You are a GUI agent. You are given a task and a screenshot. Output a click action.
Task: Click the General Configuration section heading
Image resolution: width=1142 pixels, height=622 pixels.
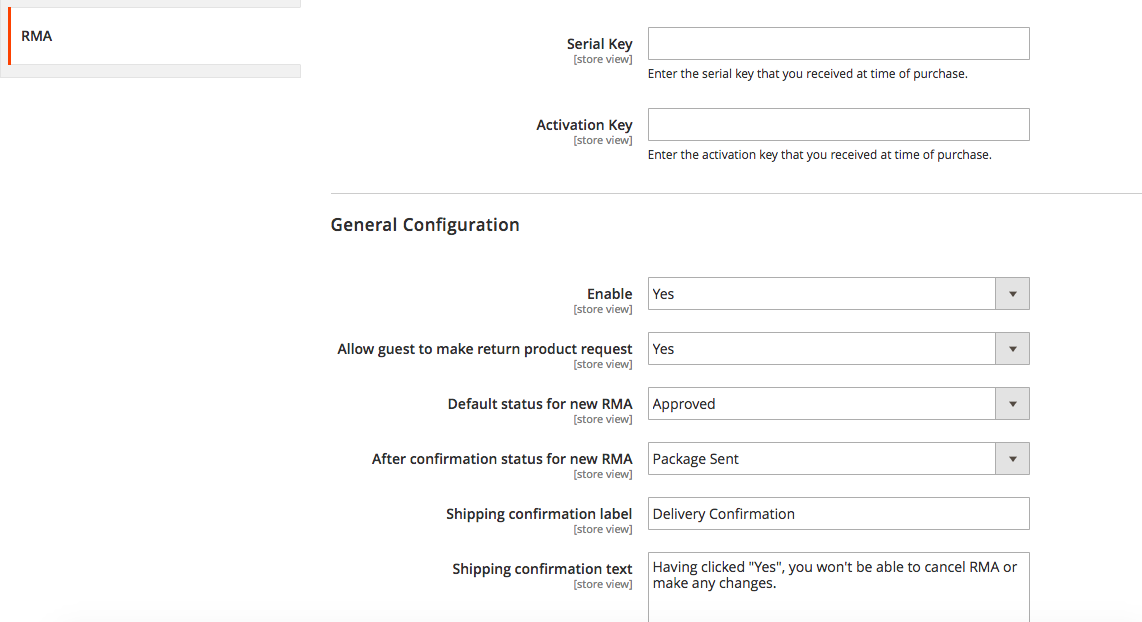(425, 224)
